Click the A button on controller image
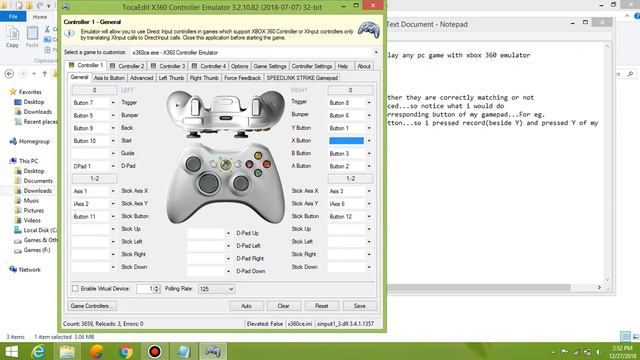 click(258, 173)
